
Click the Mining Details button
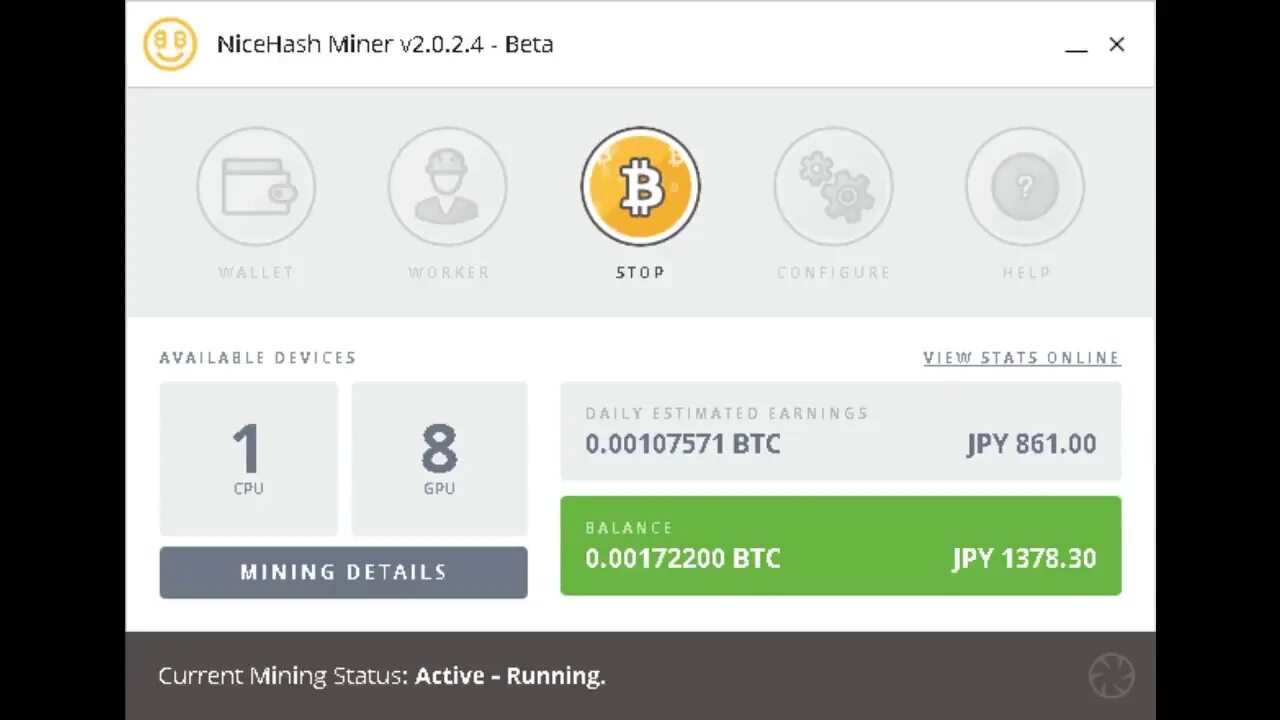[x=343, y=572]
